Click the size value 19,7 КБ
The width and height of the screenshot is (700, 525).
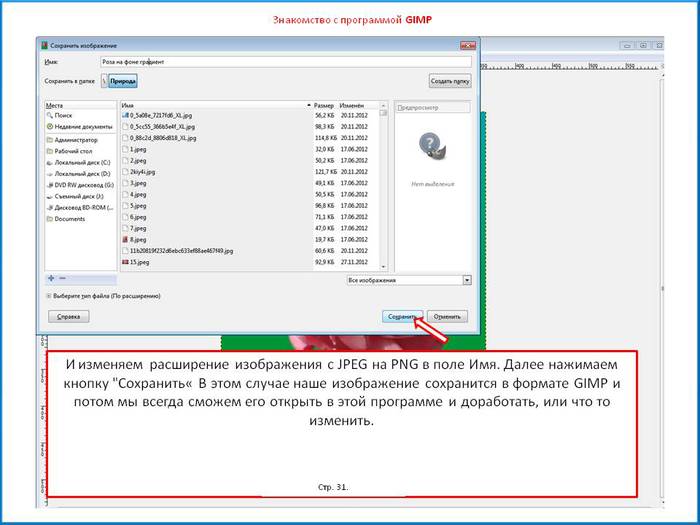pyautogui.click(x=325, y=240)
